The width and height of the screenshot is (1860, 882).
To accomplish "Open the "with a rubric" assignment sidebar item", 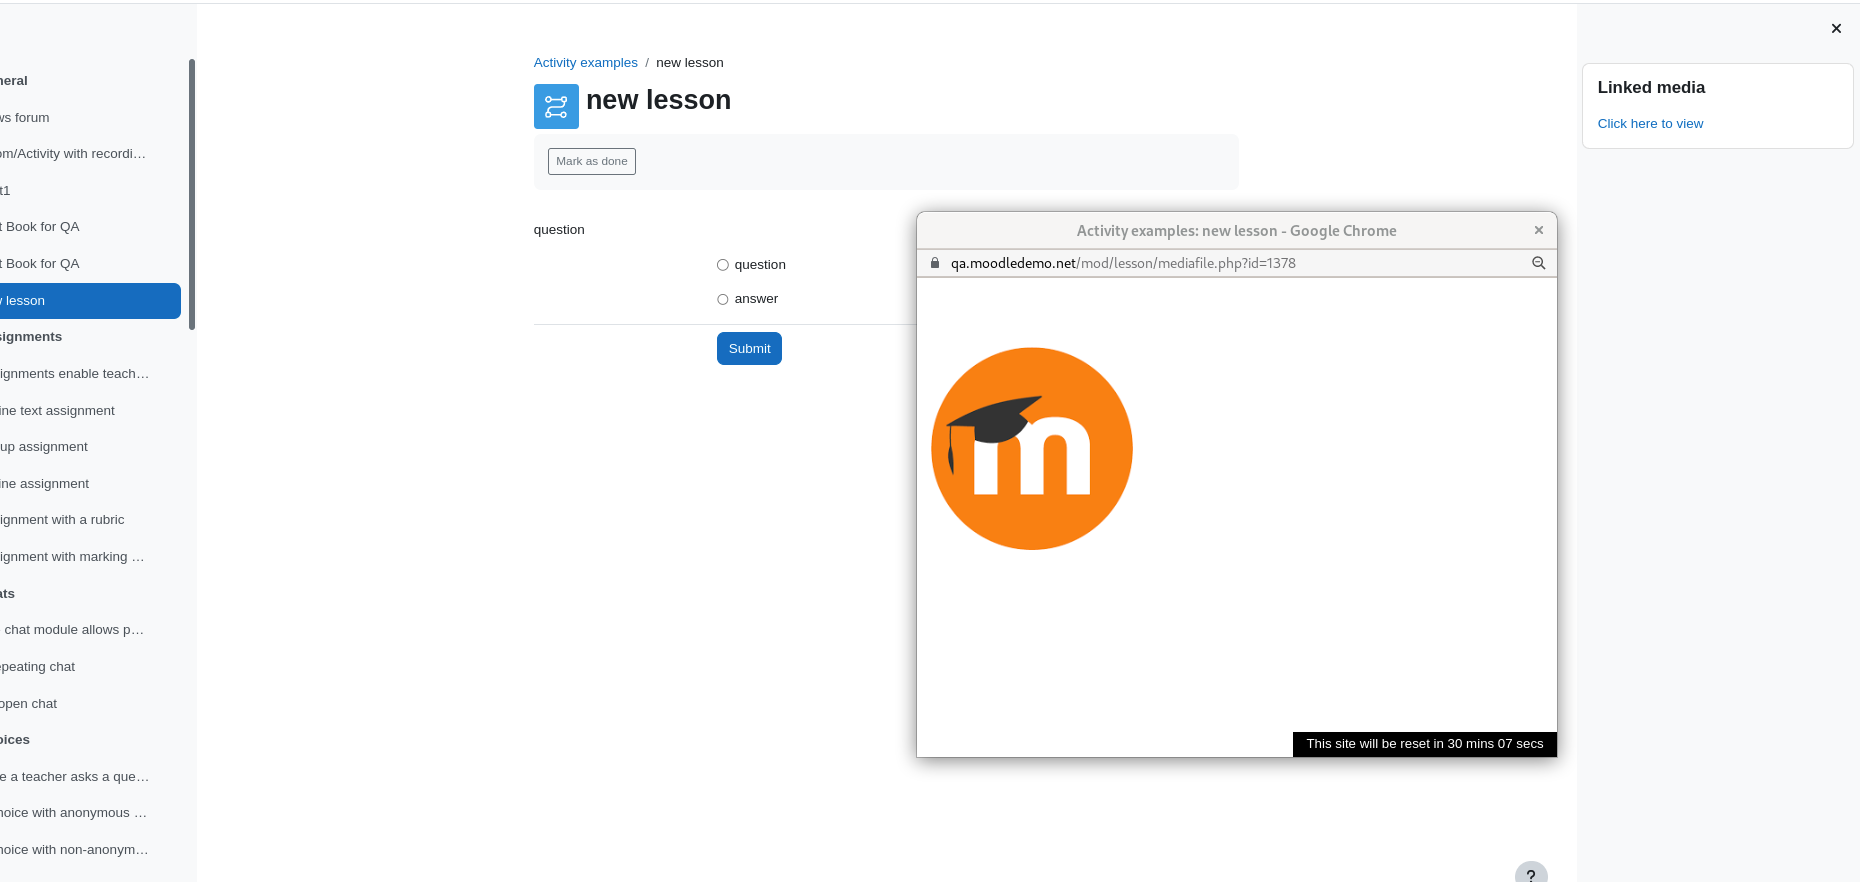I will (63, 520).
